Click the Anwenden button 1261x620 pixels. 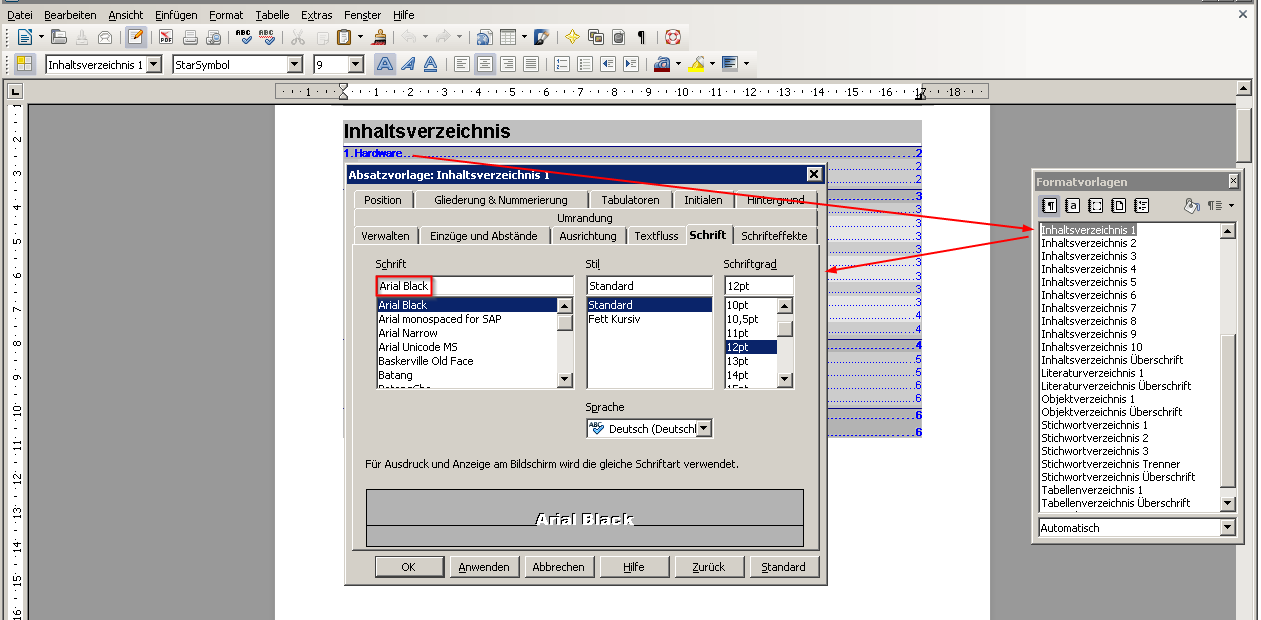[484, 567]
